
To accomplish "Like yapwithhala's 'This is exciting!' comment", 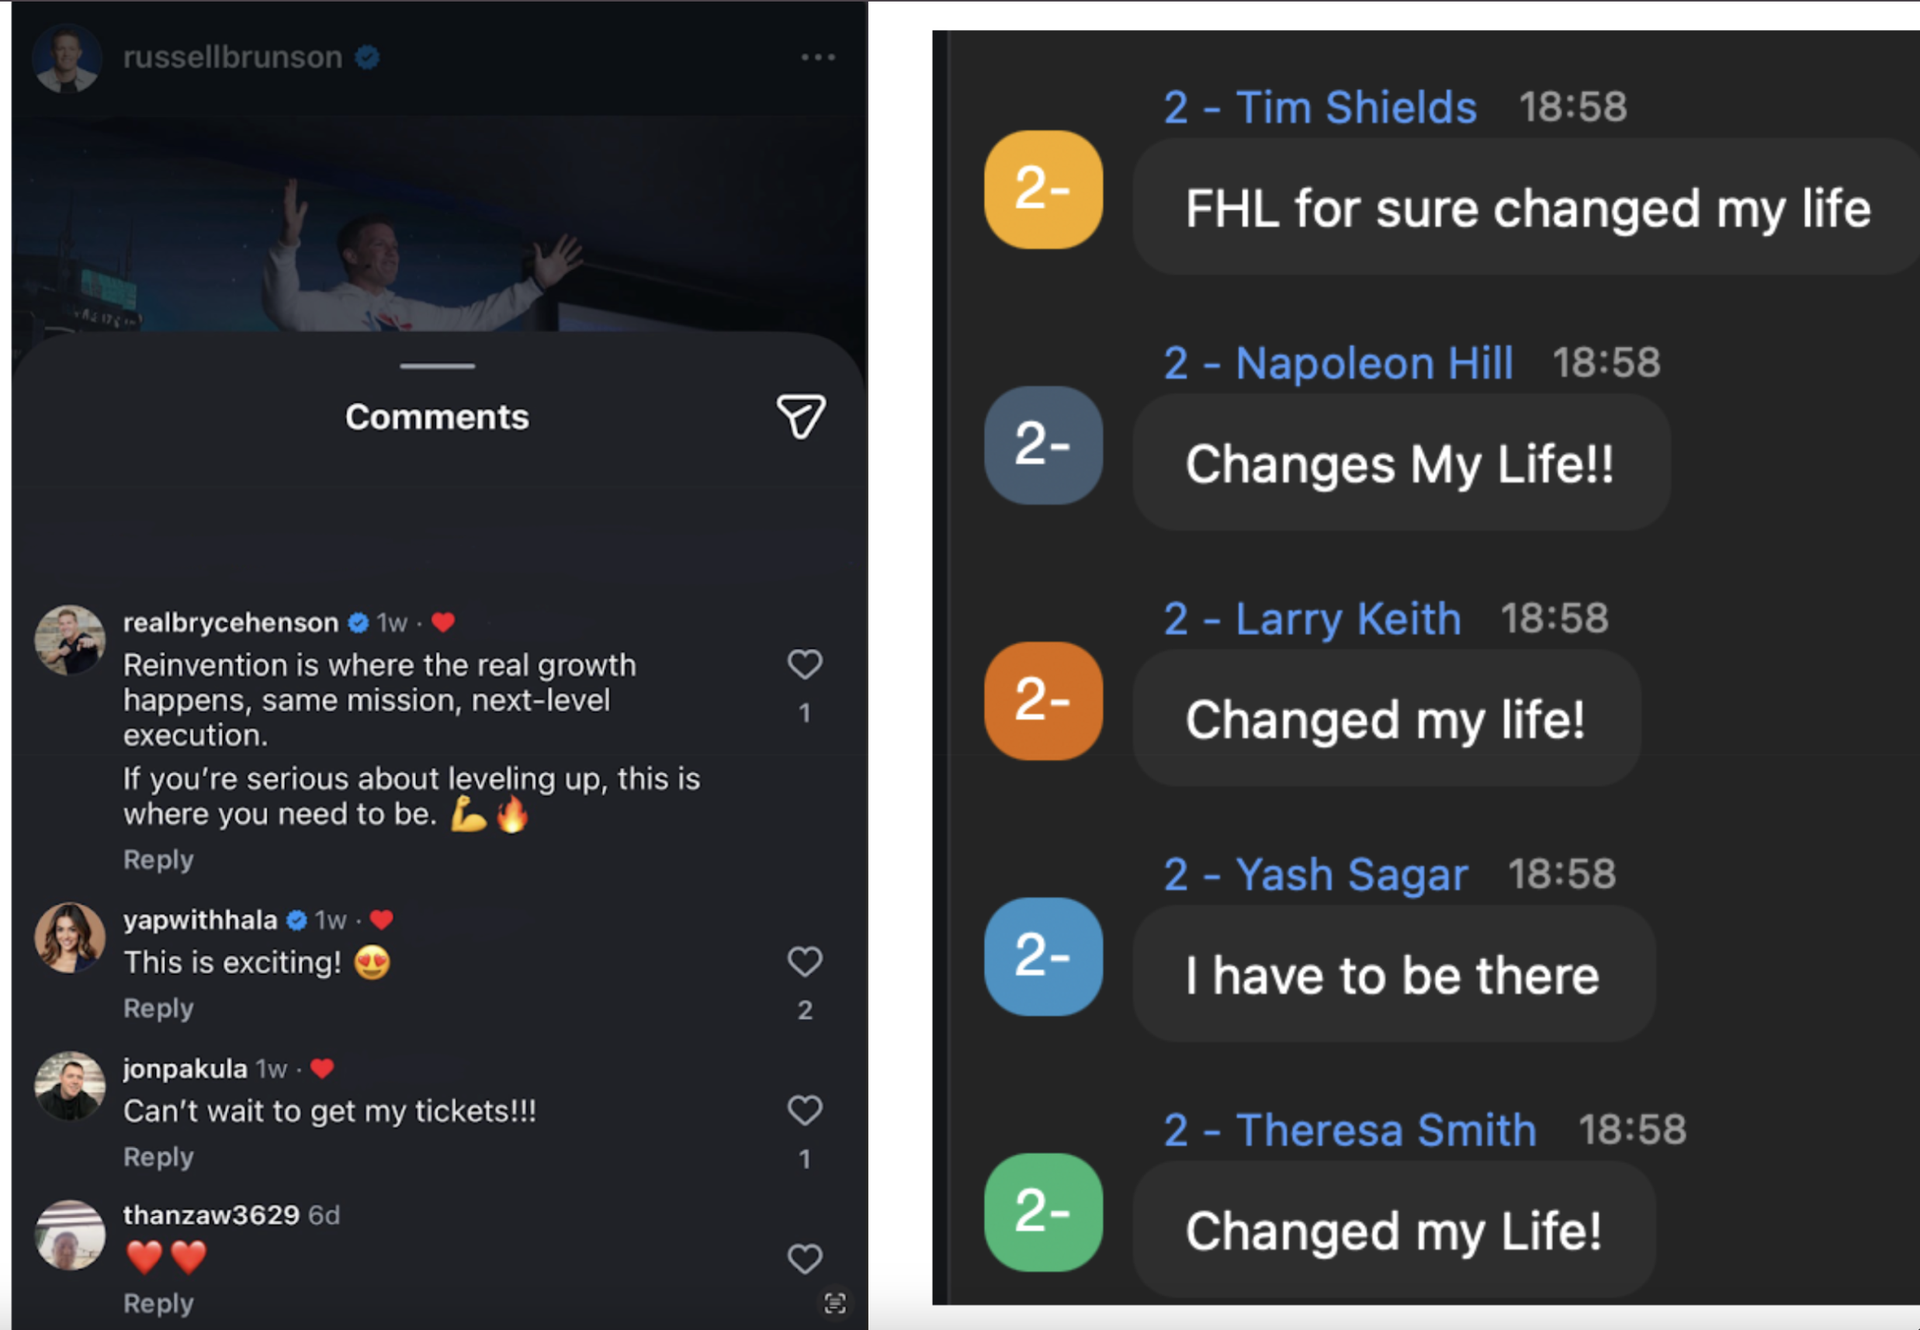I will pyautogui.click(x=804, y=961).
